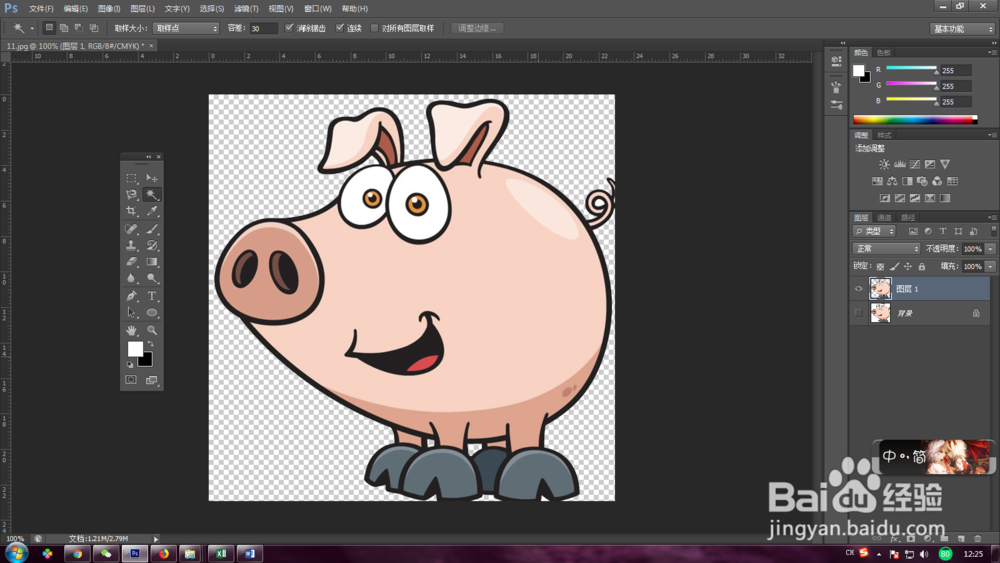Change screen mode button in toolbox
The width and height of the screenshot is (1000, 563).
pos(151,380)
